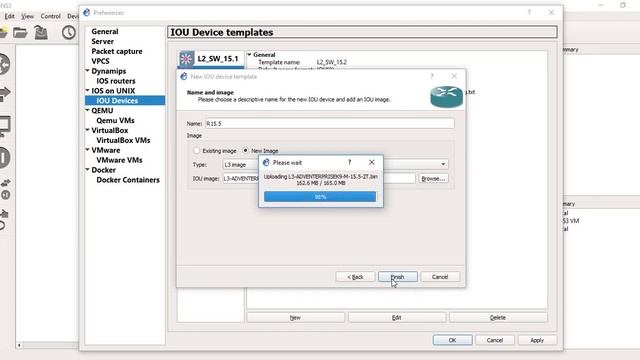
Task: Open project folder icon in GNS3 toolbar
Action: click(x=20, y=33)
